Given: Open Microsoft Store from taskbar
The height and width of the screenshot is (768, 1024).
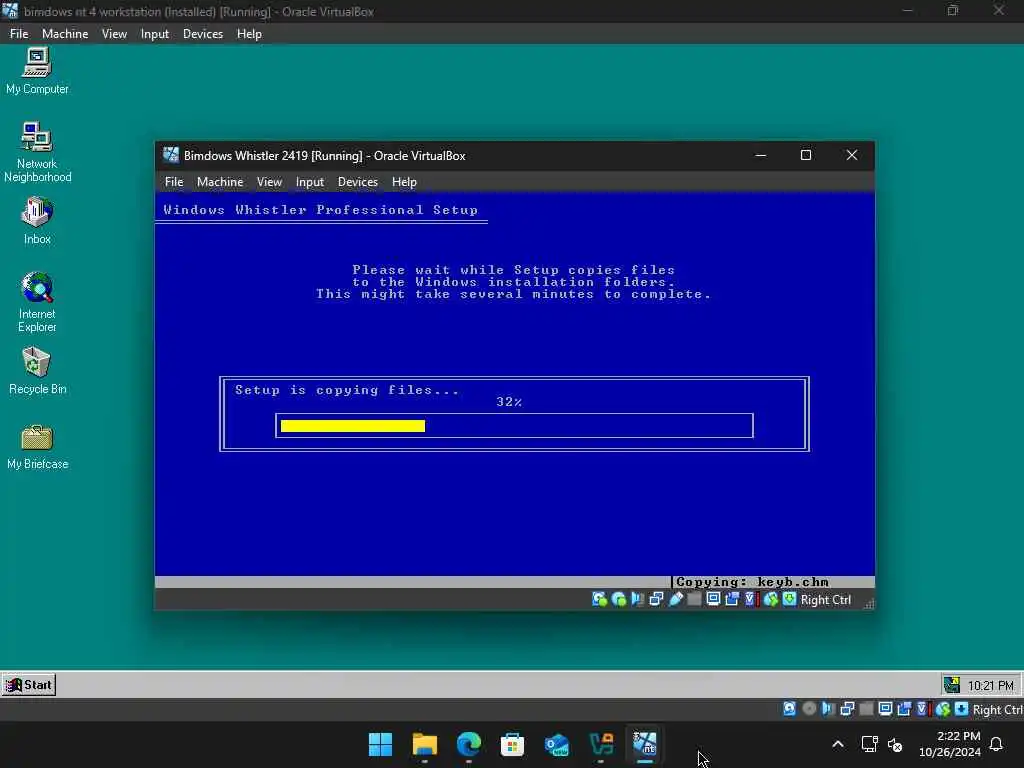Looking at the screenshot, I should click(x=513, y=744).
